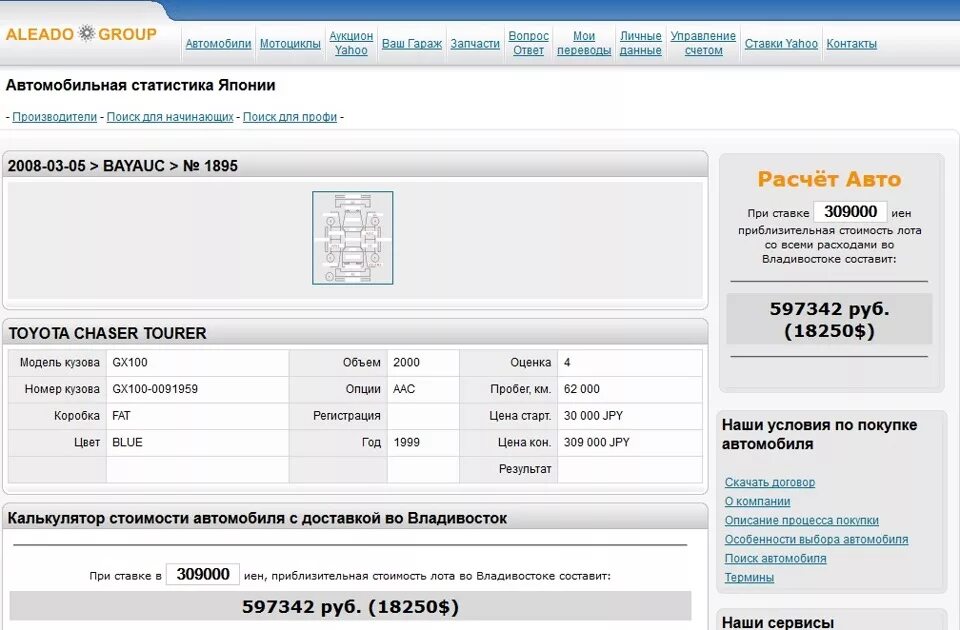Screen dimensions: 960x630
Task: Open Управление счетом page
Action: [703, 43]
